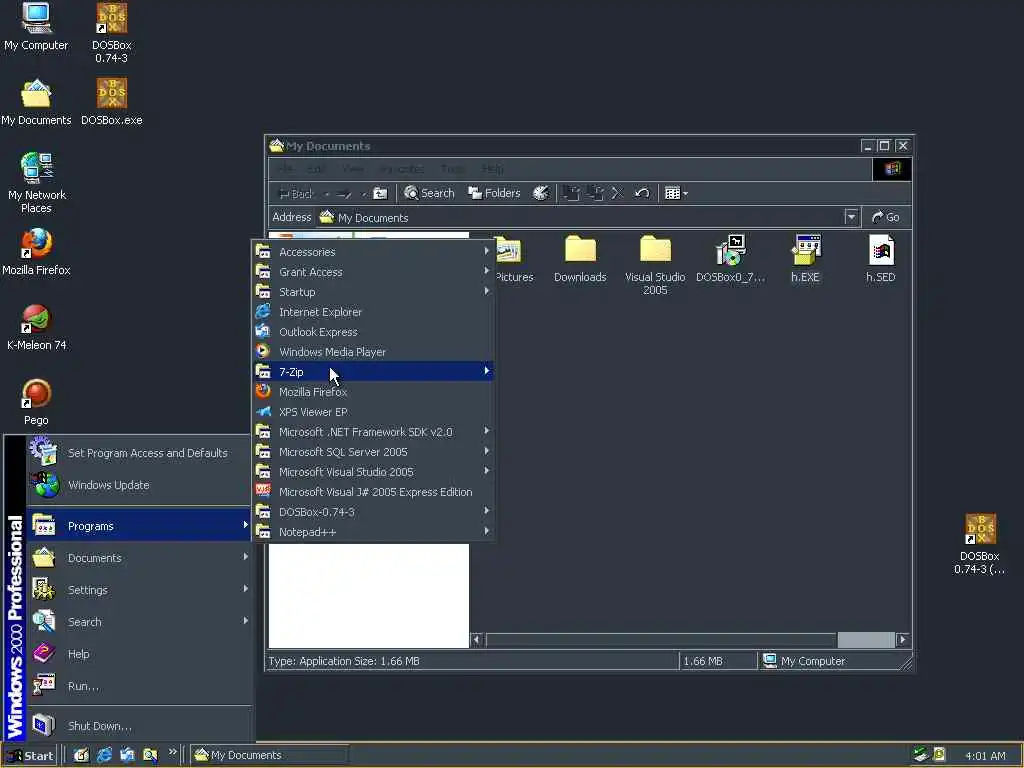This screenshot has width=1024, height=768.
Task: Open the Downloads folder in My Documents
Action: pos(580,259)
